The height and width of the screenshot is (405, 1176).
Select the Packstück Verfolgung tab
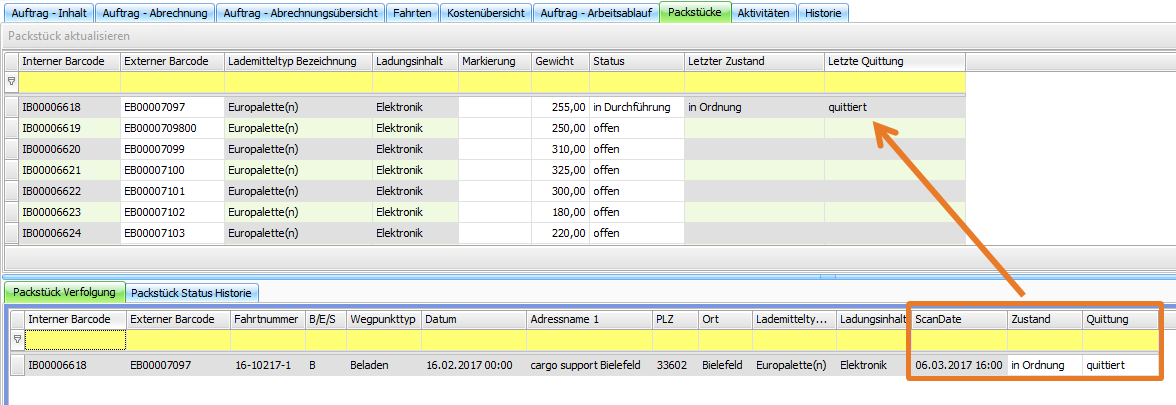[x=65, y=293]
